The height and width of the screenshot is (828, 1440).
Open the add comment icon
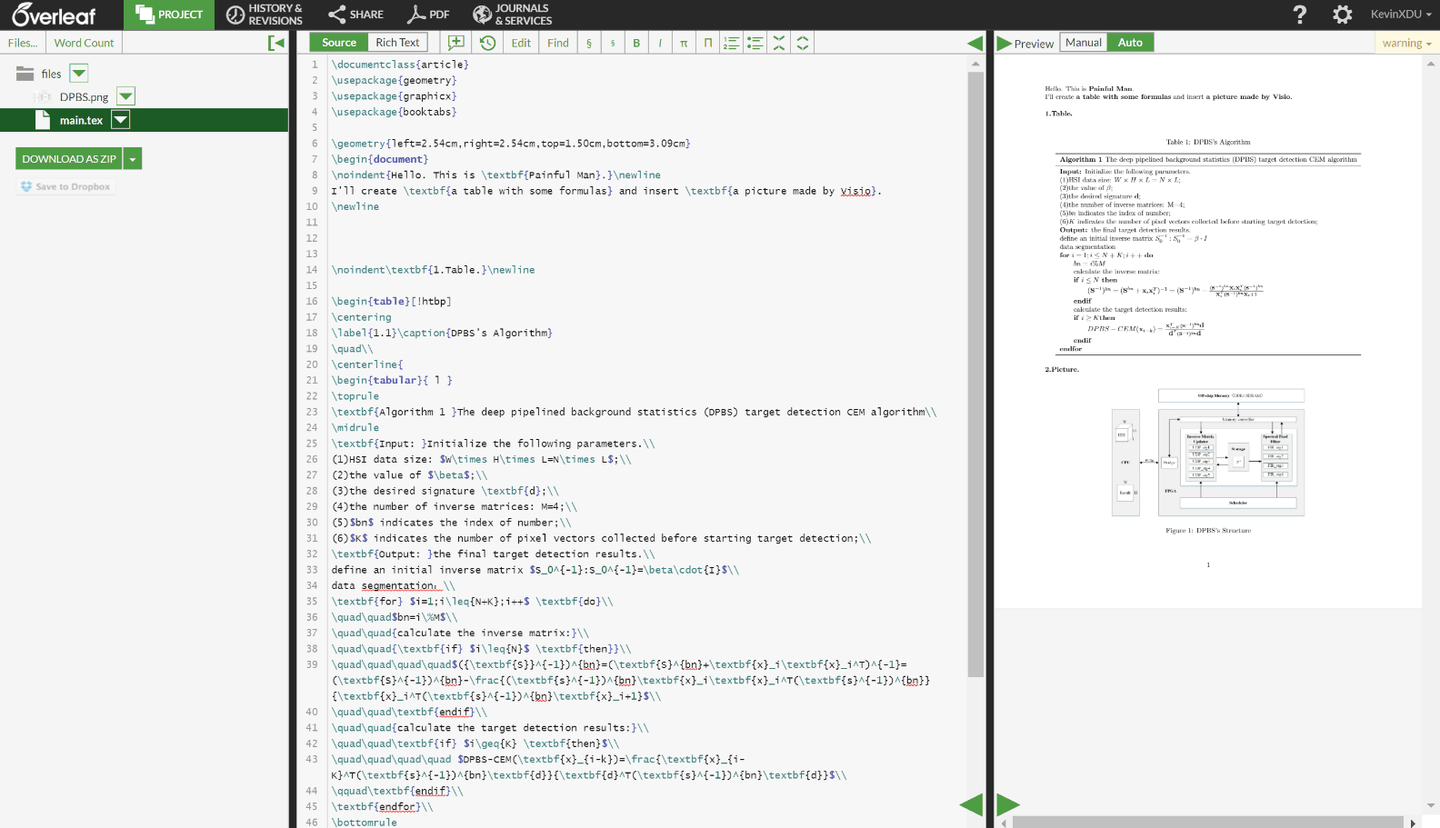pos(455,42)
